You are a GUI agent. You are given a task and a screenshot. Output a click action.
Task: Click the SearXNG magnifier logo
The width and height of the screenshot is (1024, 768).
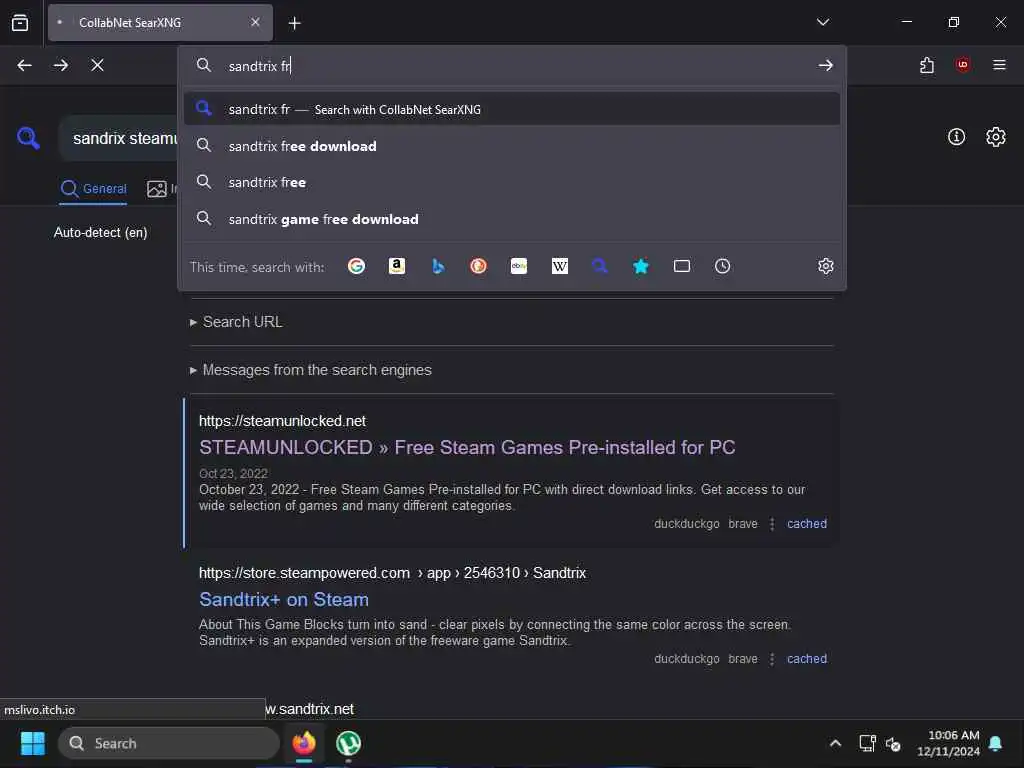[28, 138]
